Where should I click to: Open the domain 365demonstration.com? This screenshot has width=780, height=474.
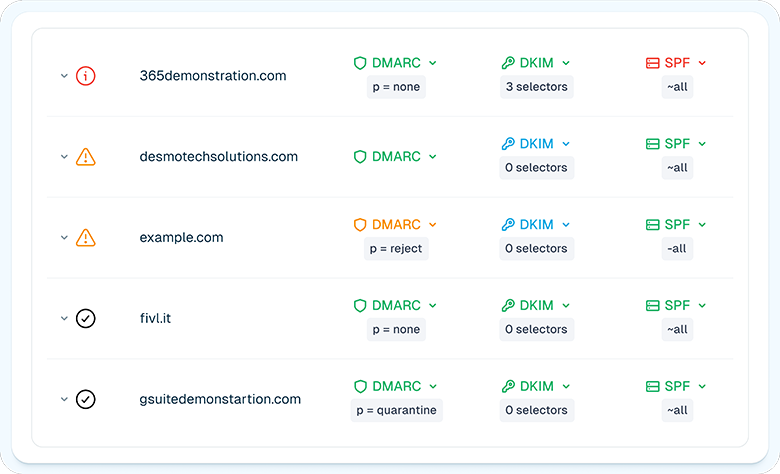[213, 76]
